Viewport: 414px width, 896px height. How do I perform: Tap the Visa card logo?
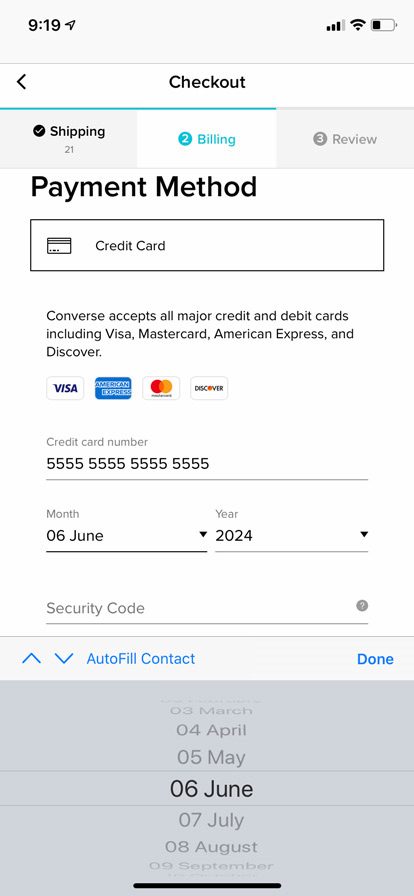(65, 388)
